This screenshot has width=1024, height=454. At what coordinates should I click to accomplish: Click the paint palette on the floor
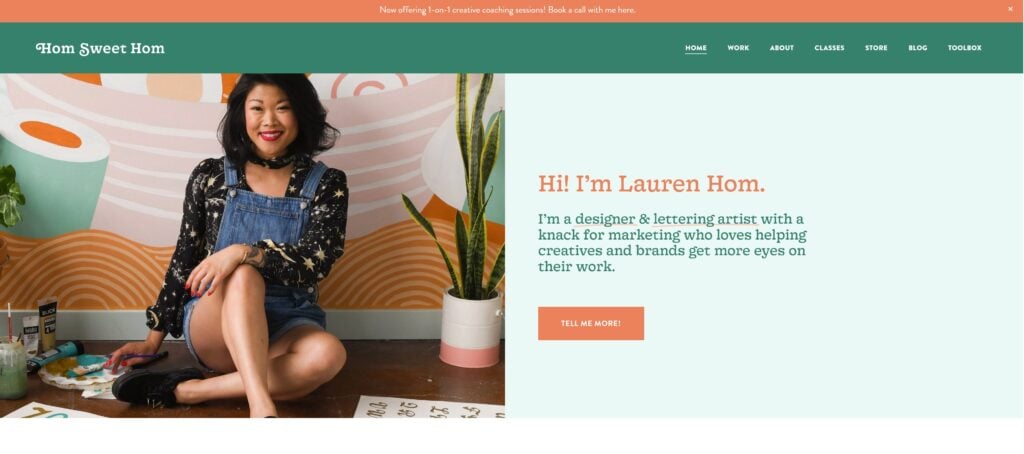pyautogui.click(x=77, y=372)
